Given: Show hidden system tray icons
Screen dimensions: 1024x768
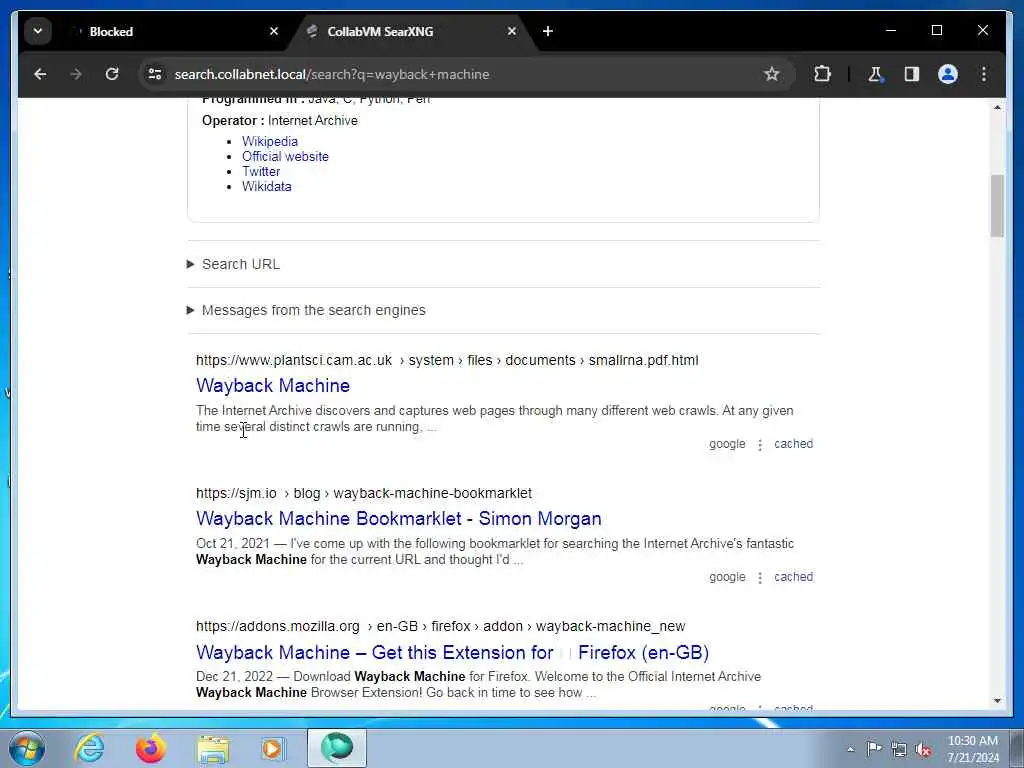Looking at the screenshot, I should tap(850, 749).
